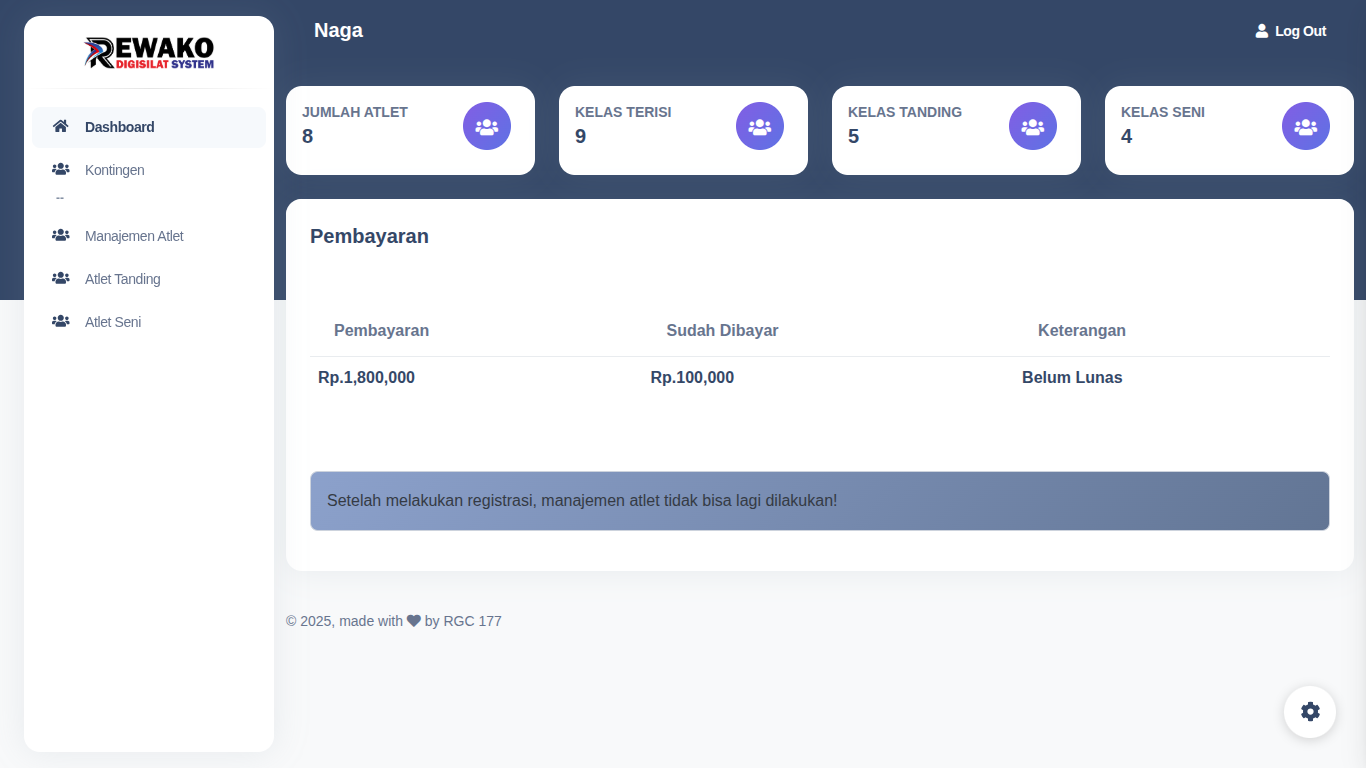
Task: Open the Kontingen menu entry
Action: [x=114, y=170]
